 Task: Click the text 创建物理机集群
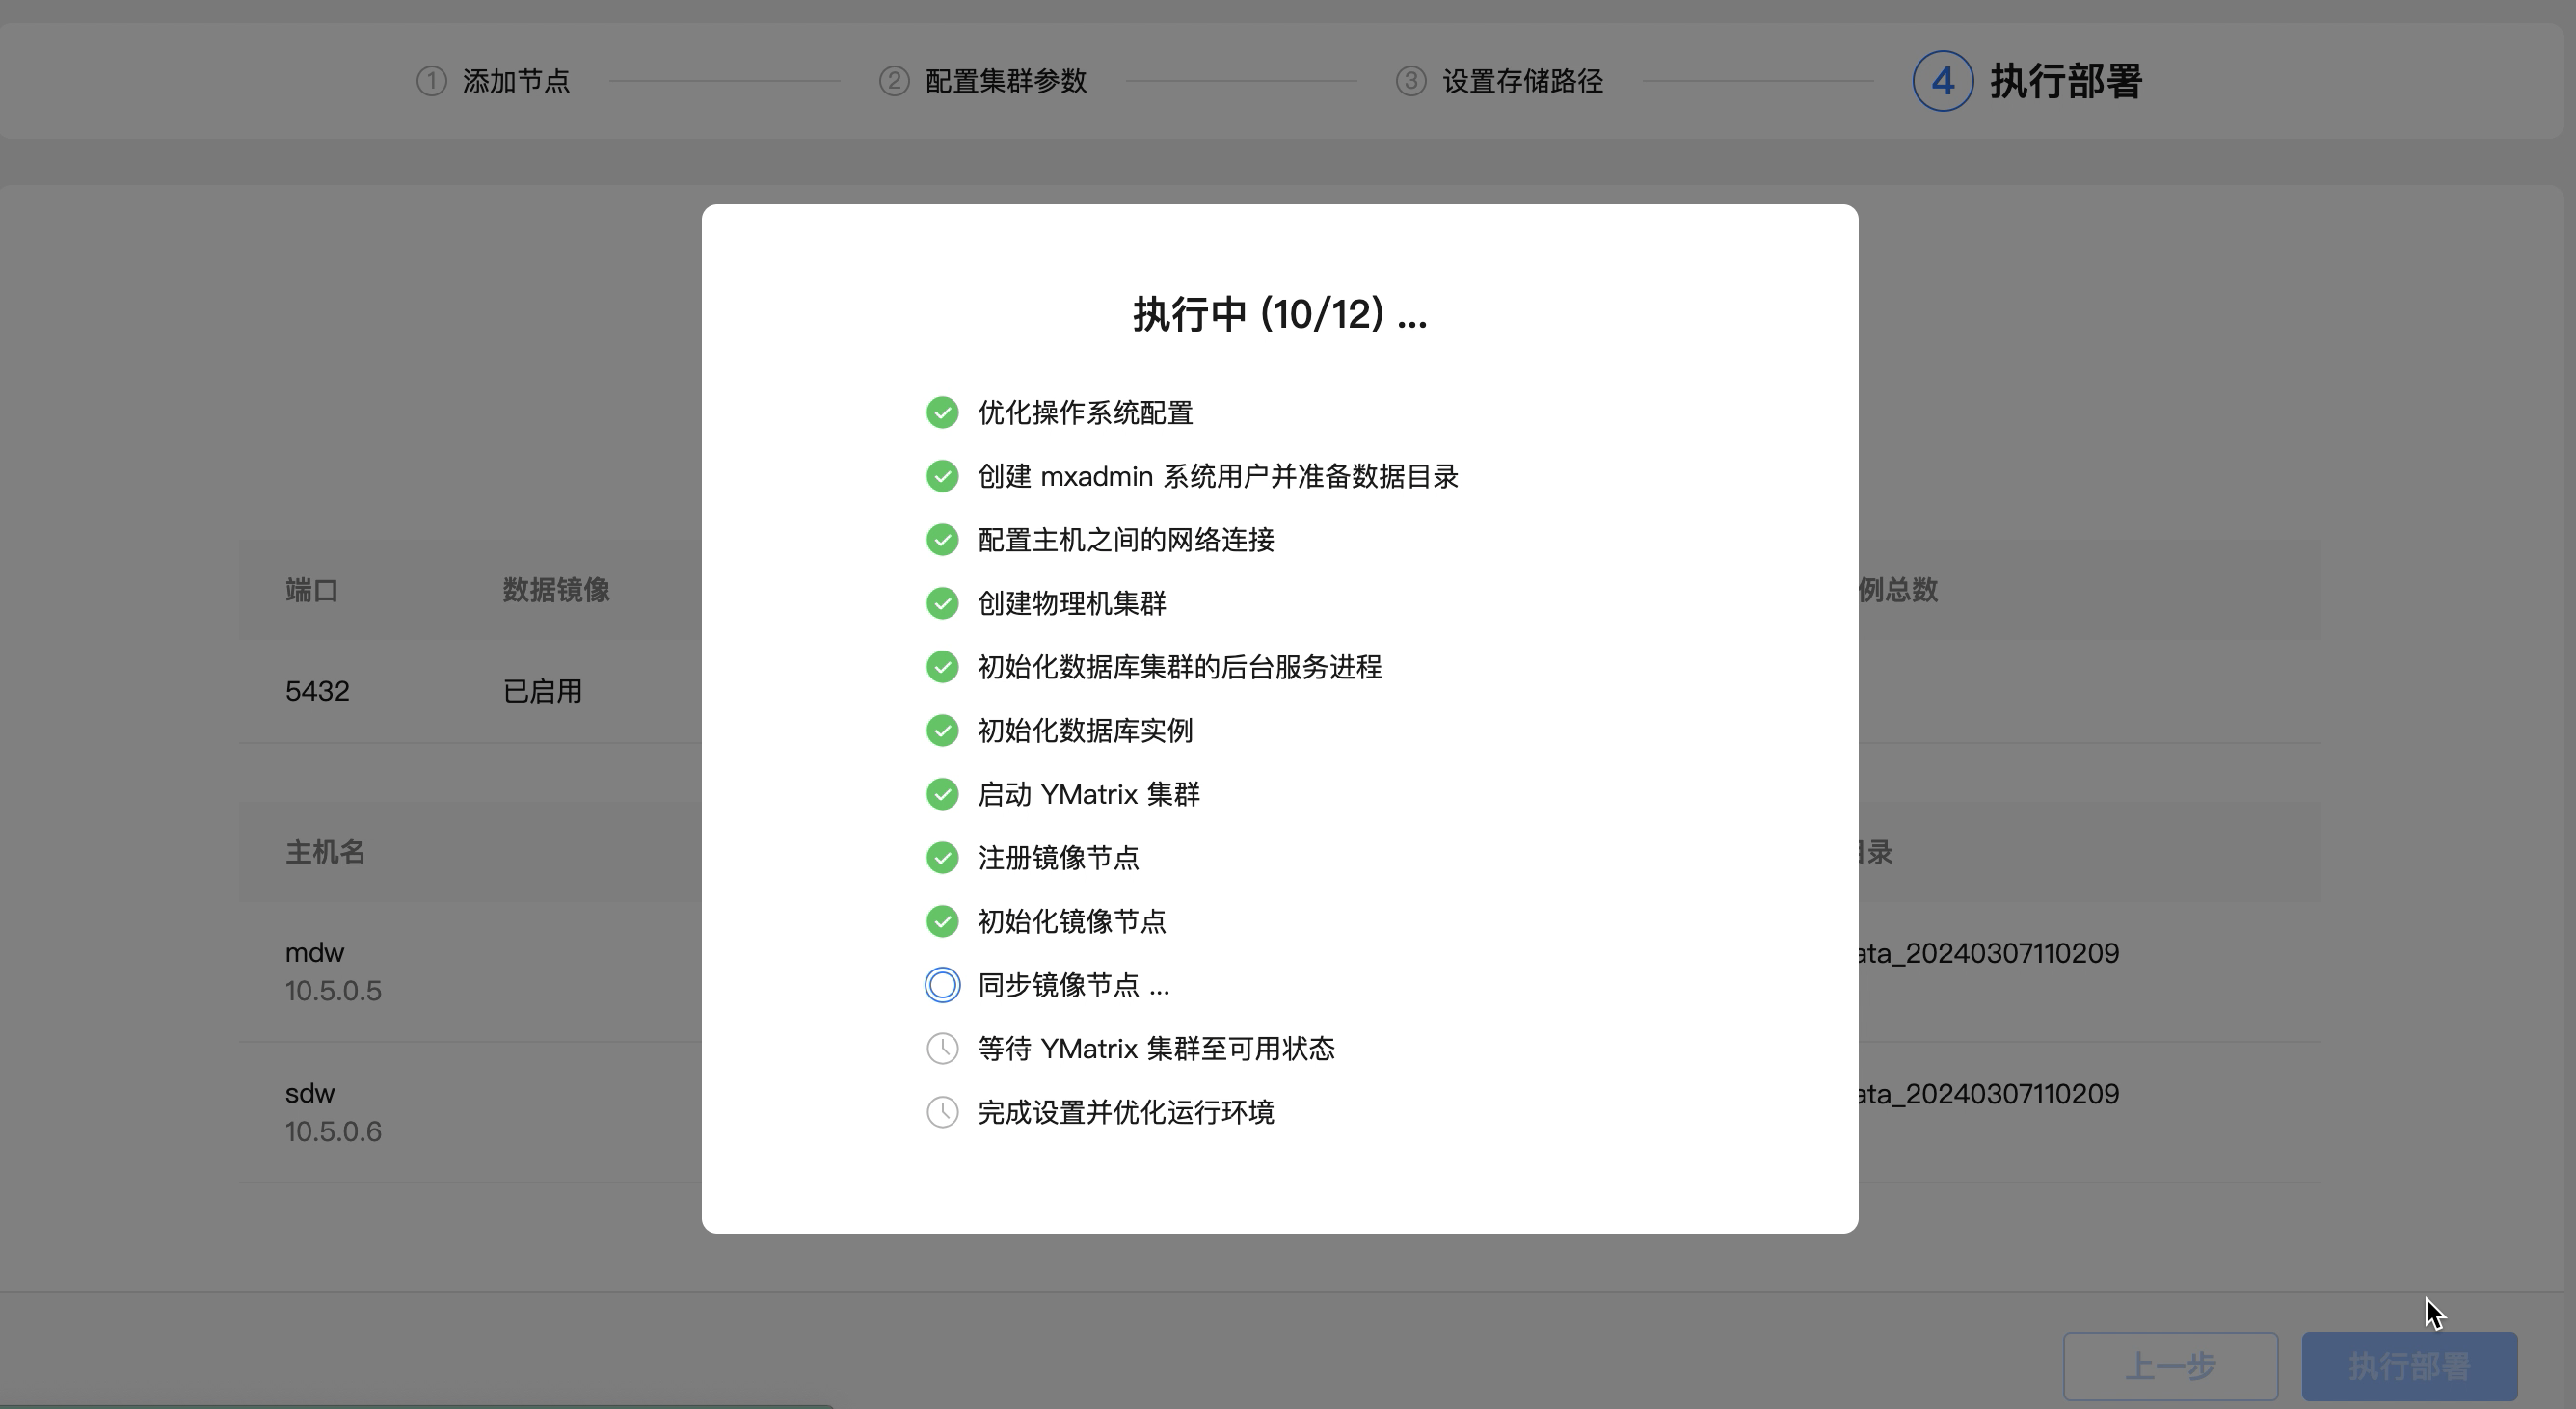click(x=1072, y=603)
